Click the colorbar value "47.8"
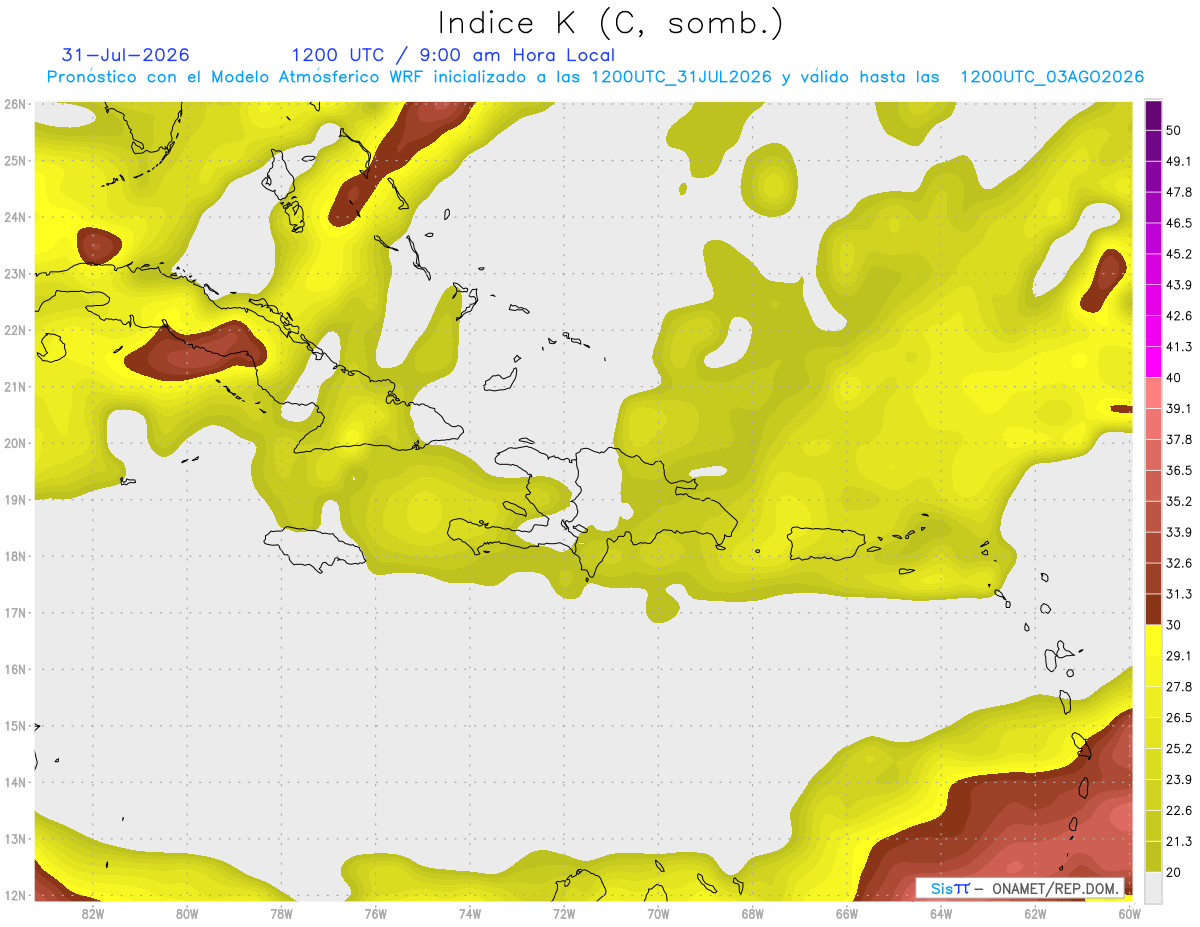Viewport: 1200px width, 927px height. tap(1179, 193)
